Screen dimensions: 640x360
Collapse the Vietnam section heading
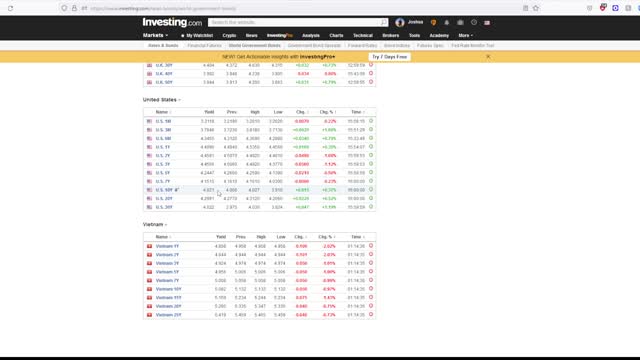pyautogui.click(x=155, y=224)
